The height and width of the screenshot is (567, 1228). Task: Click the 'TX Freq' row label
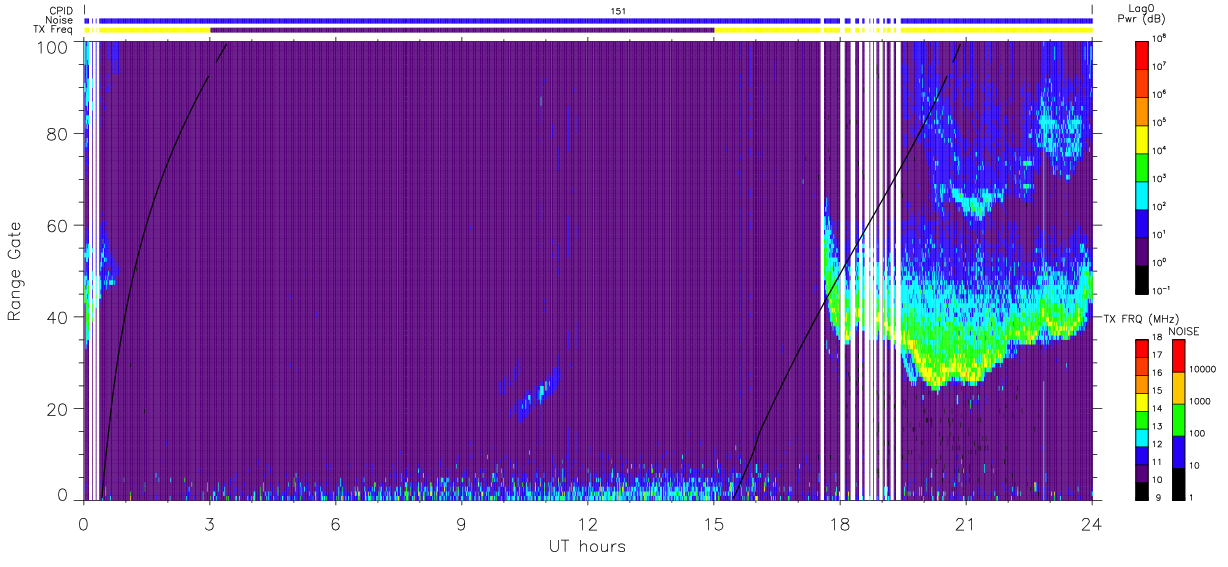pyautogui.click(x=54, y=30)
